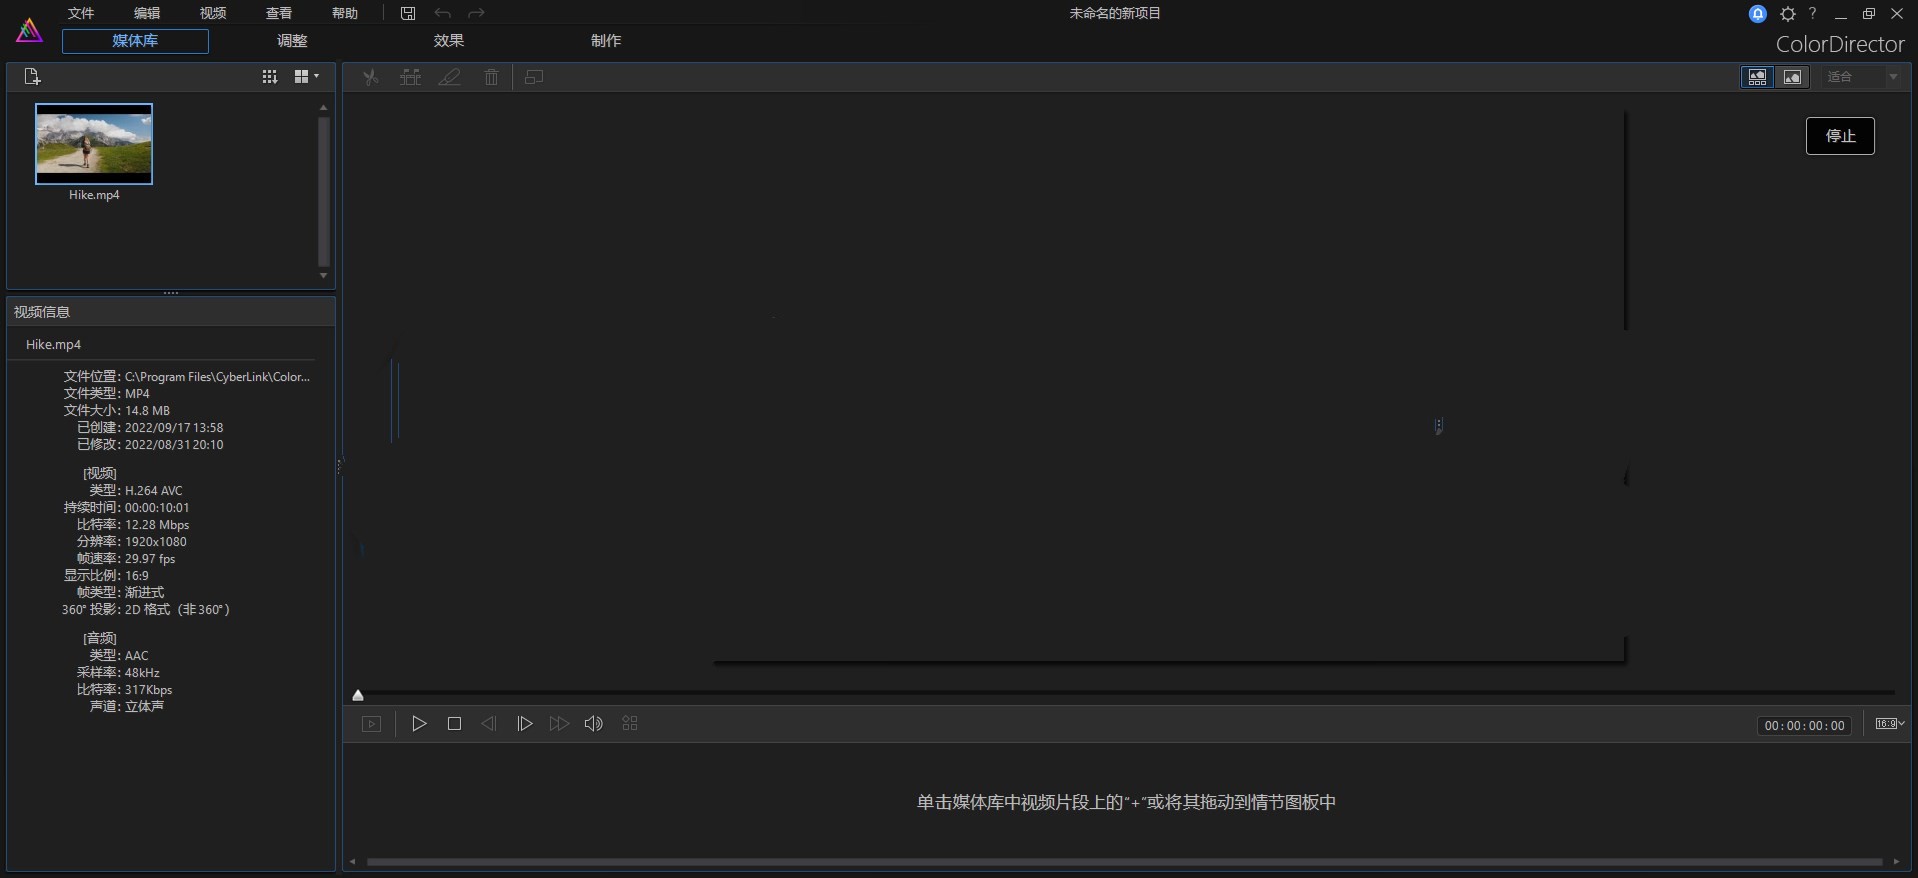Click the undo arrow icon
Viewport: 1918px width, 878px height.
(443, 13)
